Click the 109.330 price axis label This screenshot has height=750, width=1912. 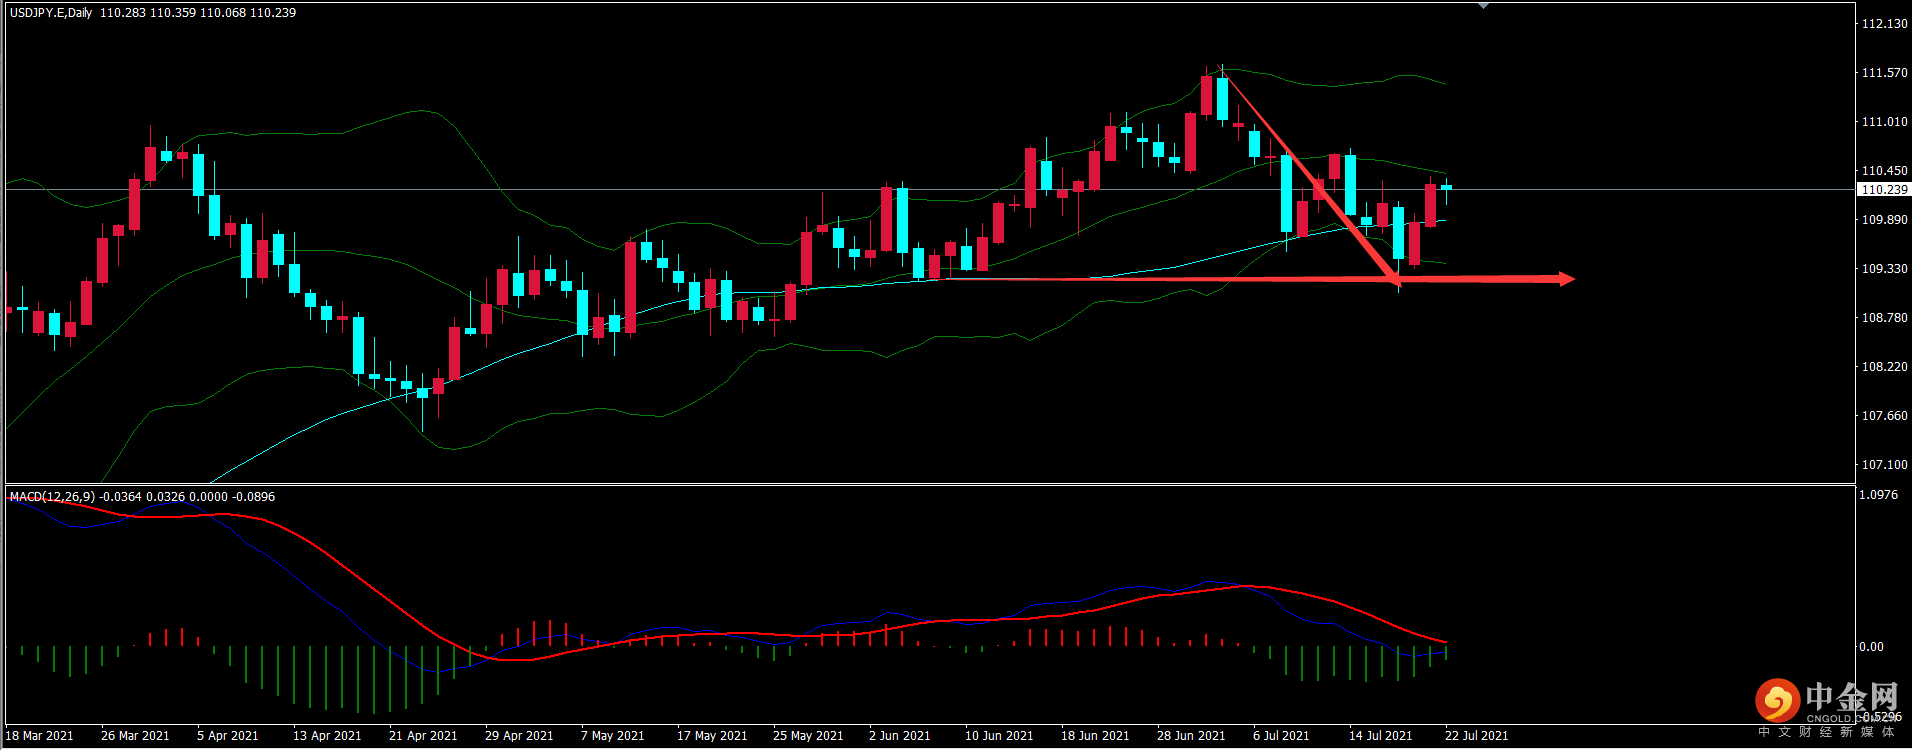pyautogui.click(x=1884, y=269)
